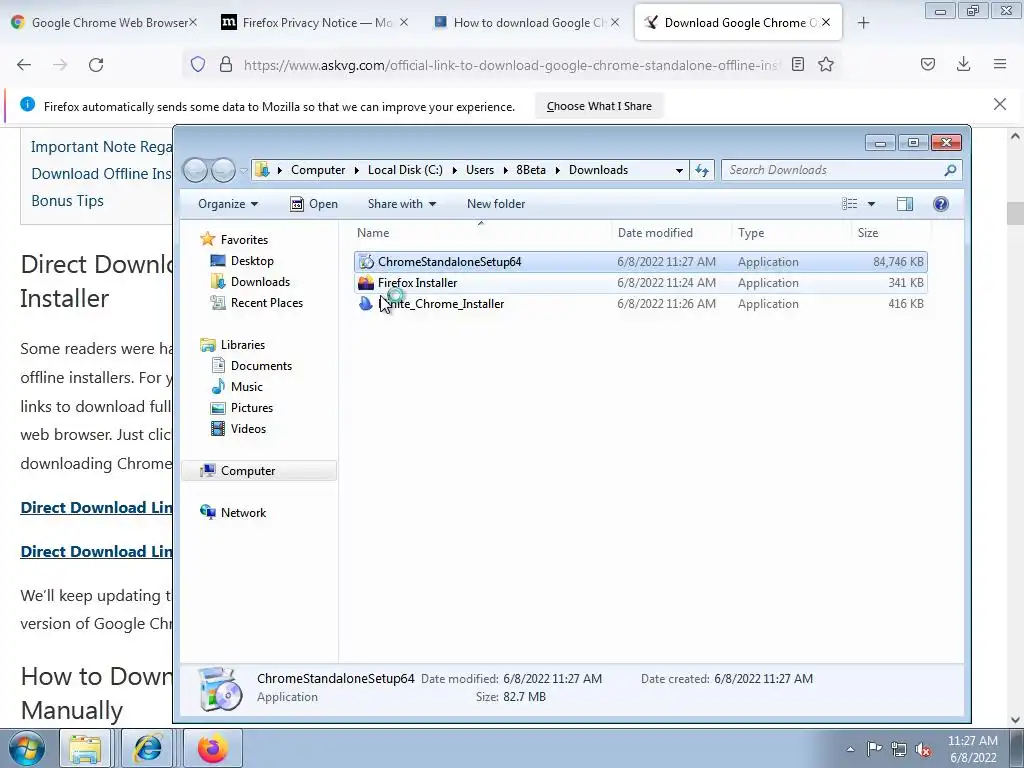
Task: Select 8Beta in the breadcrumb path
Action: (531, 170)
